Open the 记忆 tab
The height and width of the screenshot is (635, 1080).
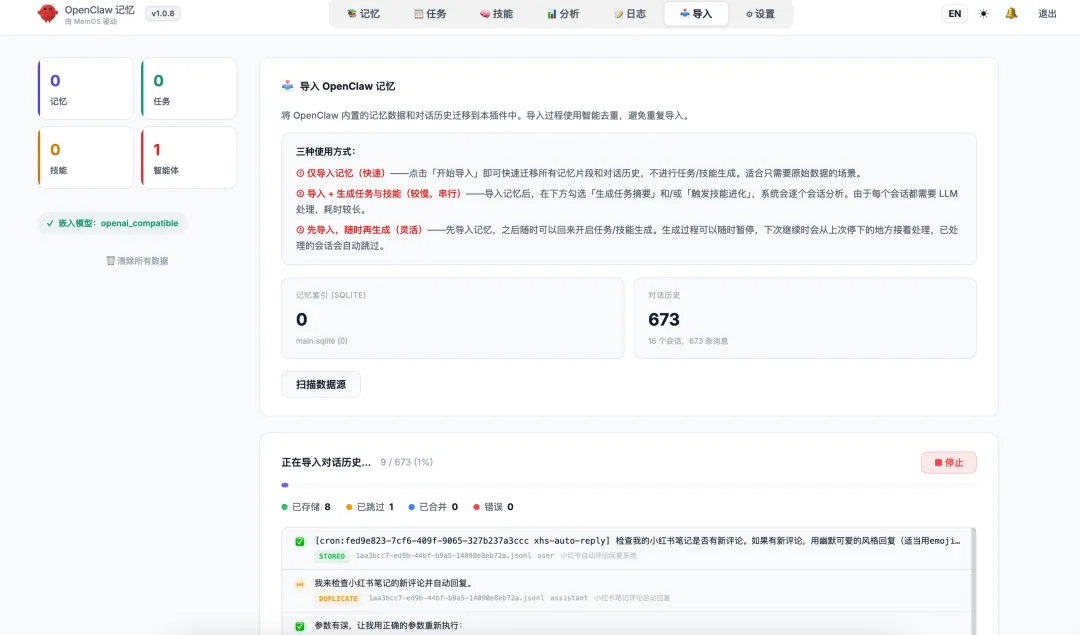click(x=364, y=14)
